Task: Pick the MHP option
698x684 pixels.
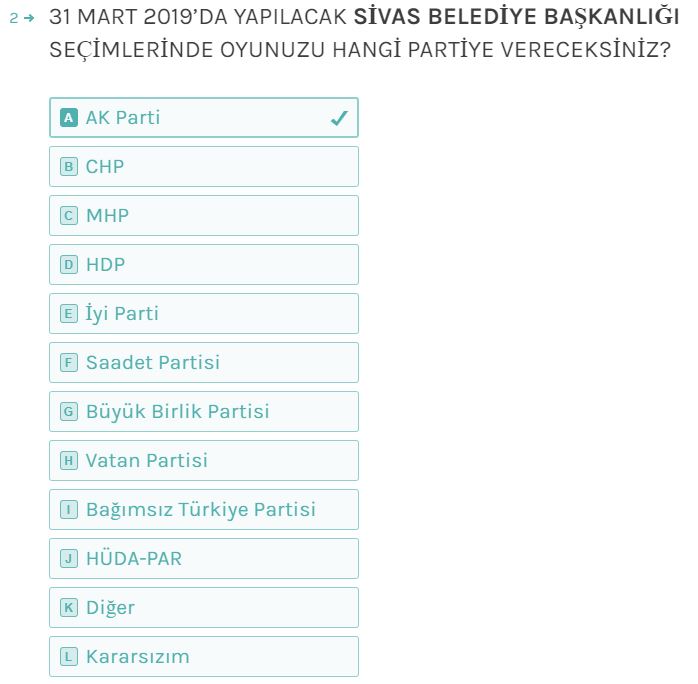Action: (x=203, y=216)
